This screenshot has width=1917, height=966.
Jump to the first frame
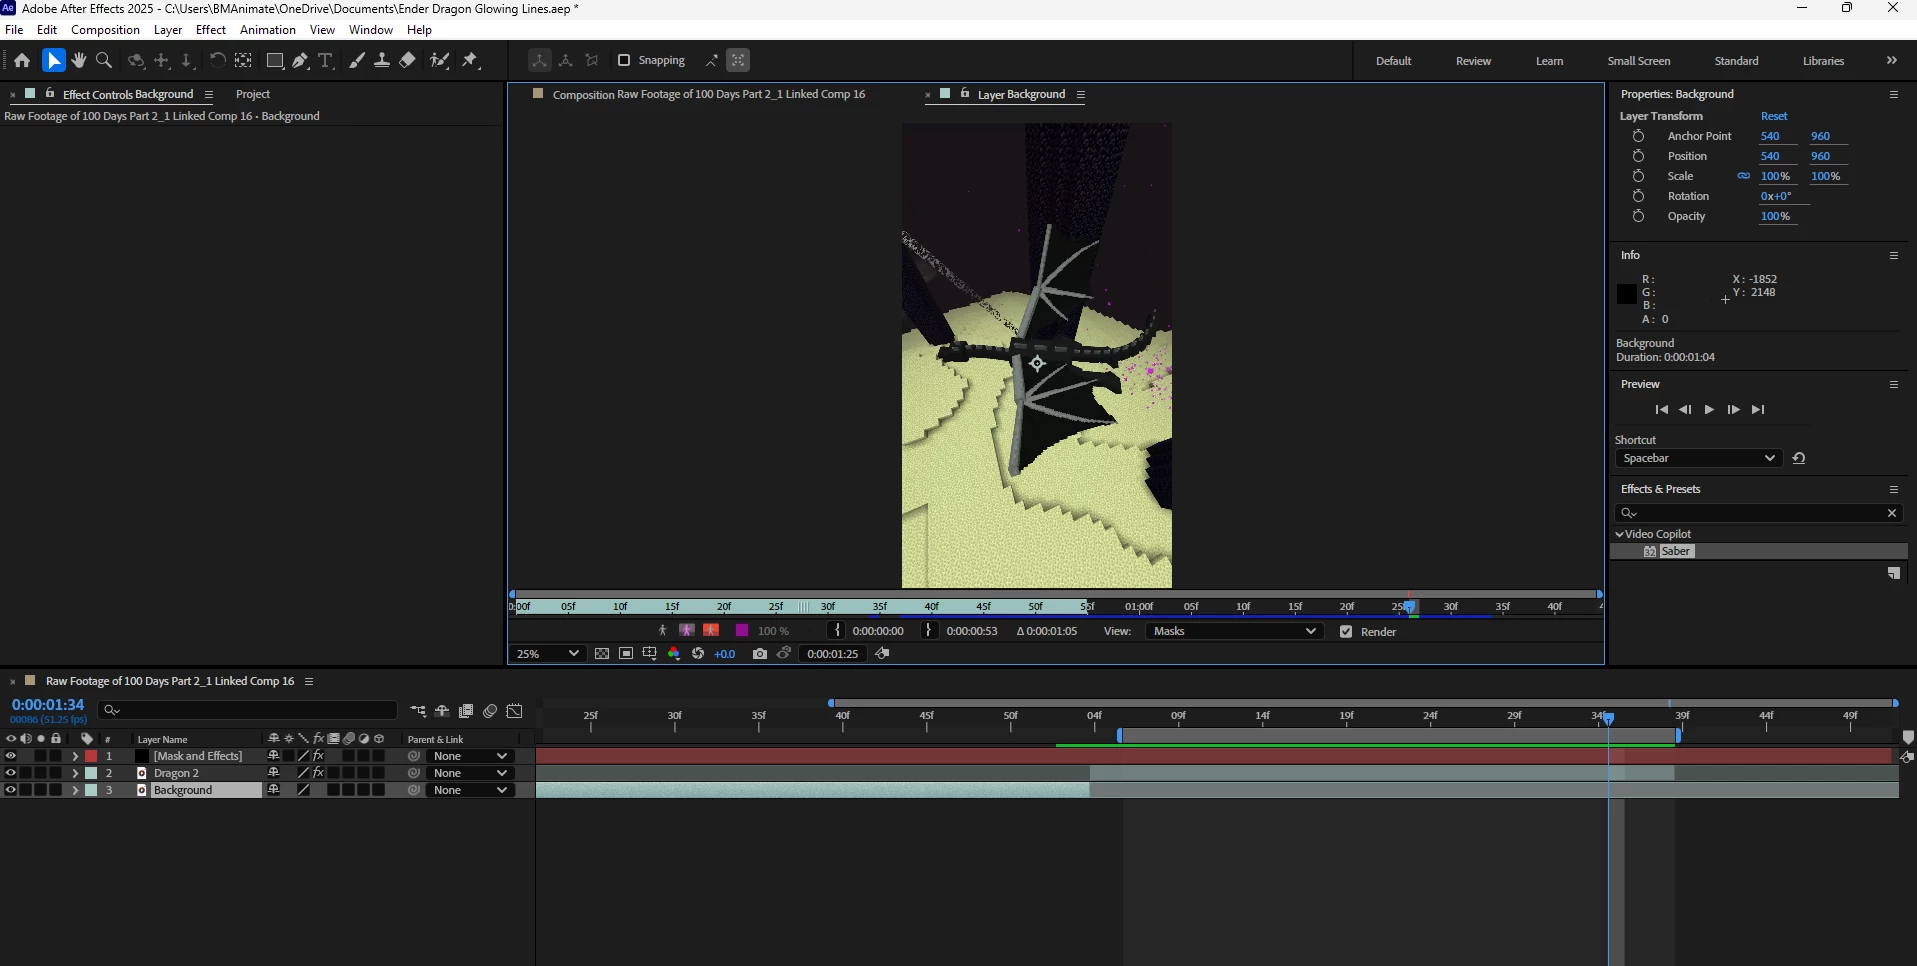1661,410
